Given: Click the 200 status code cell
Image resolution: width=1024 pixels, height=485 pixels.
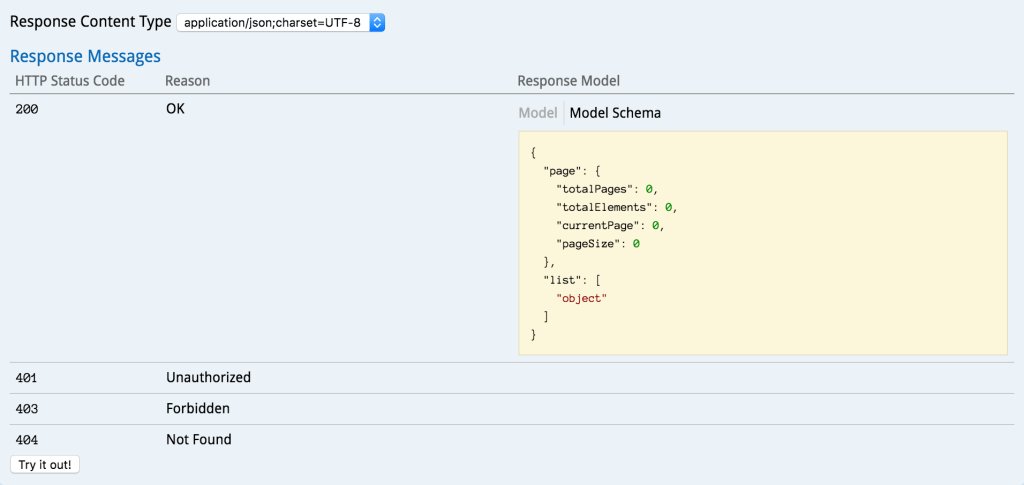Looking at the screenshot, I should [27, 110].
